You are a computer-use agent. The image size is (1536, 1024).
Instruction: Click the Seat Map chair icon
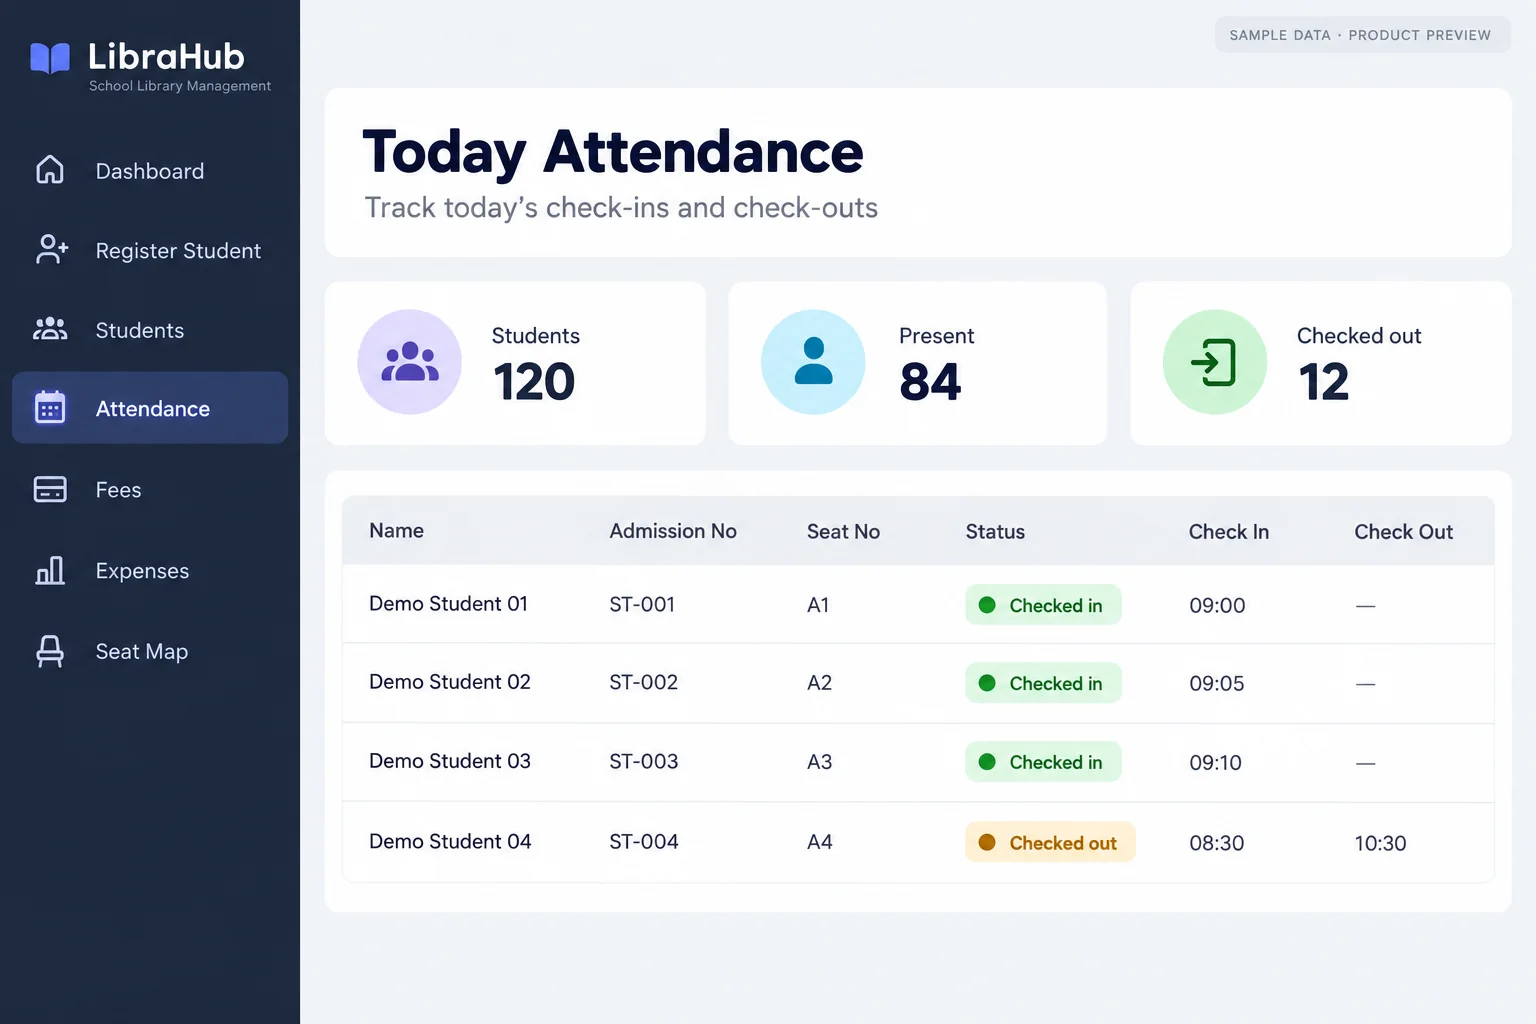50,651
